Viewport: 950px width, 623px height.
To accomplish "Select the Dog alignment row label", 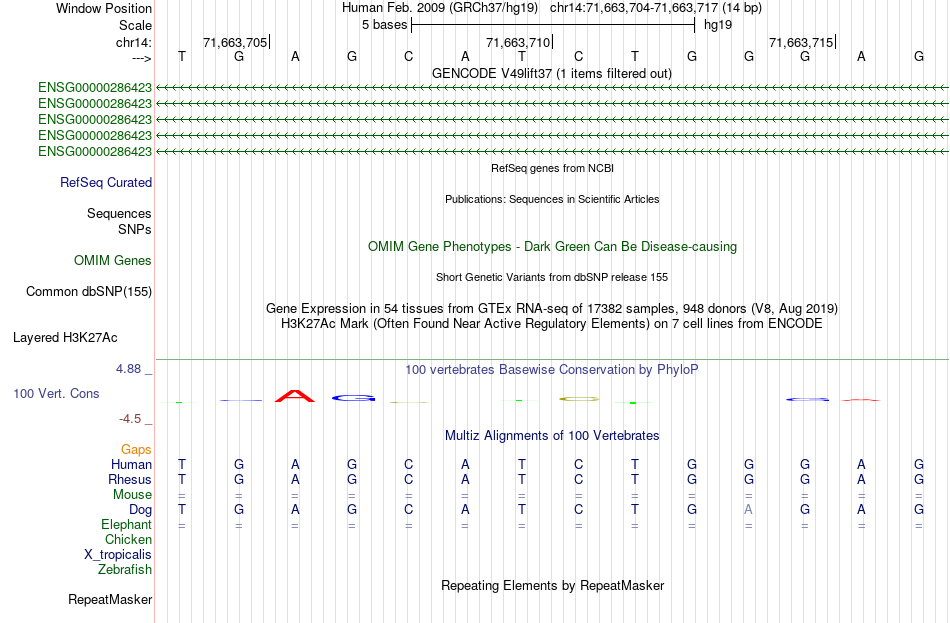I will 140,510.
